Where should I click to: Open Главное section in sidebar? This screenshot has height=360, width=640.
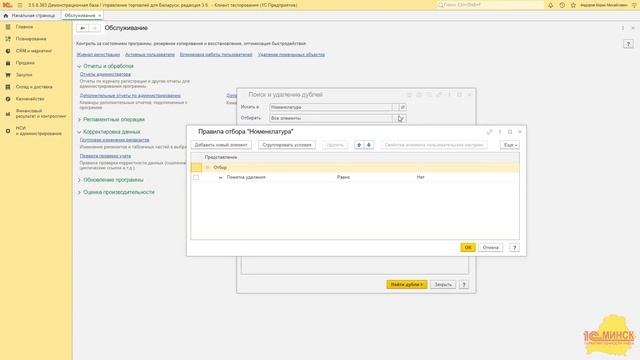point(24,27)
